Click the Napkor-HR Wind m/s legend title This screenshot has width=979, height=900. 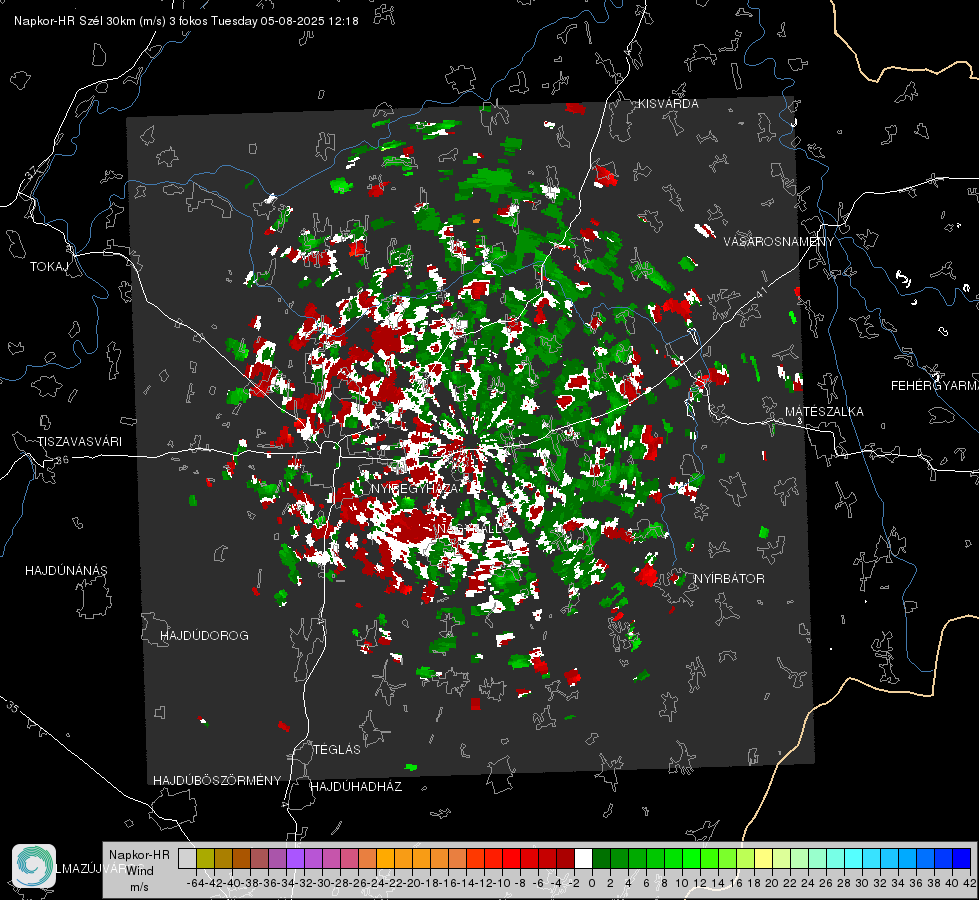tap(139, 871)
